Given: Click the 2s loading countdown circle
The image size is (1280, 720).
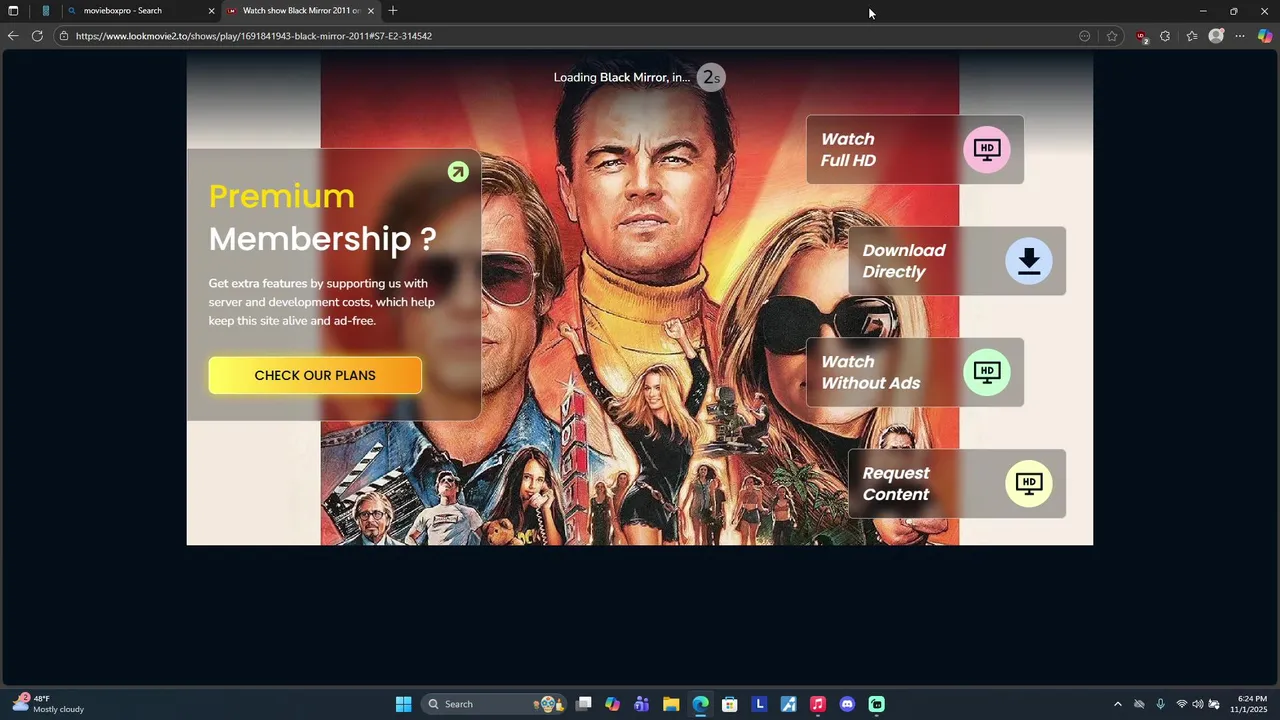Looking at the screenshot, I should tap(710, 77).
